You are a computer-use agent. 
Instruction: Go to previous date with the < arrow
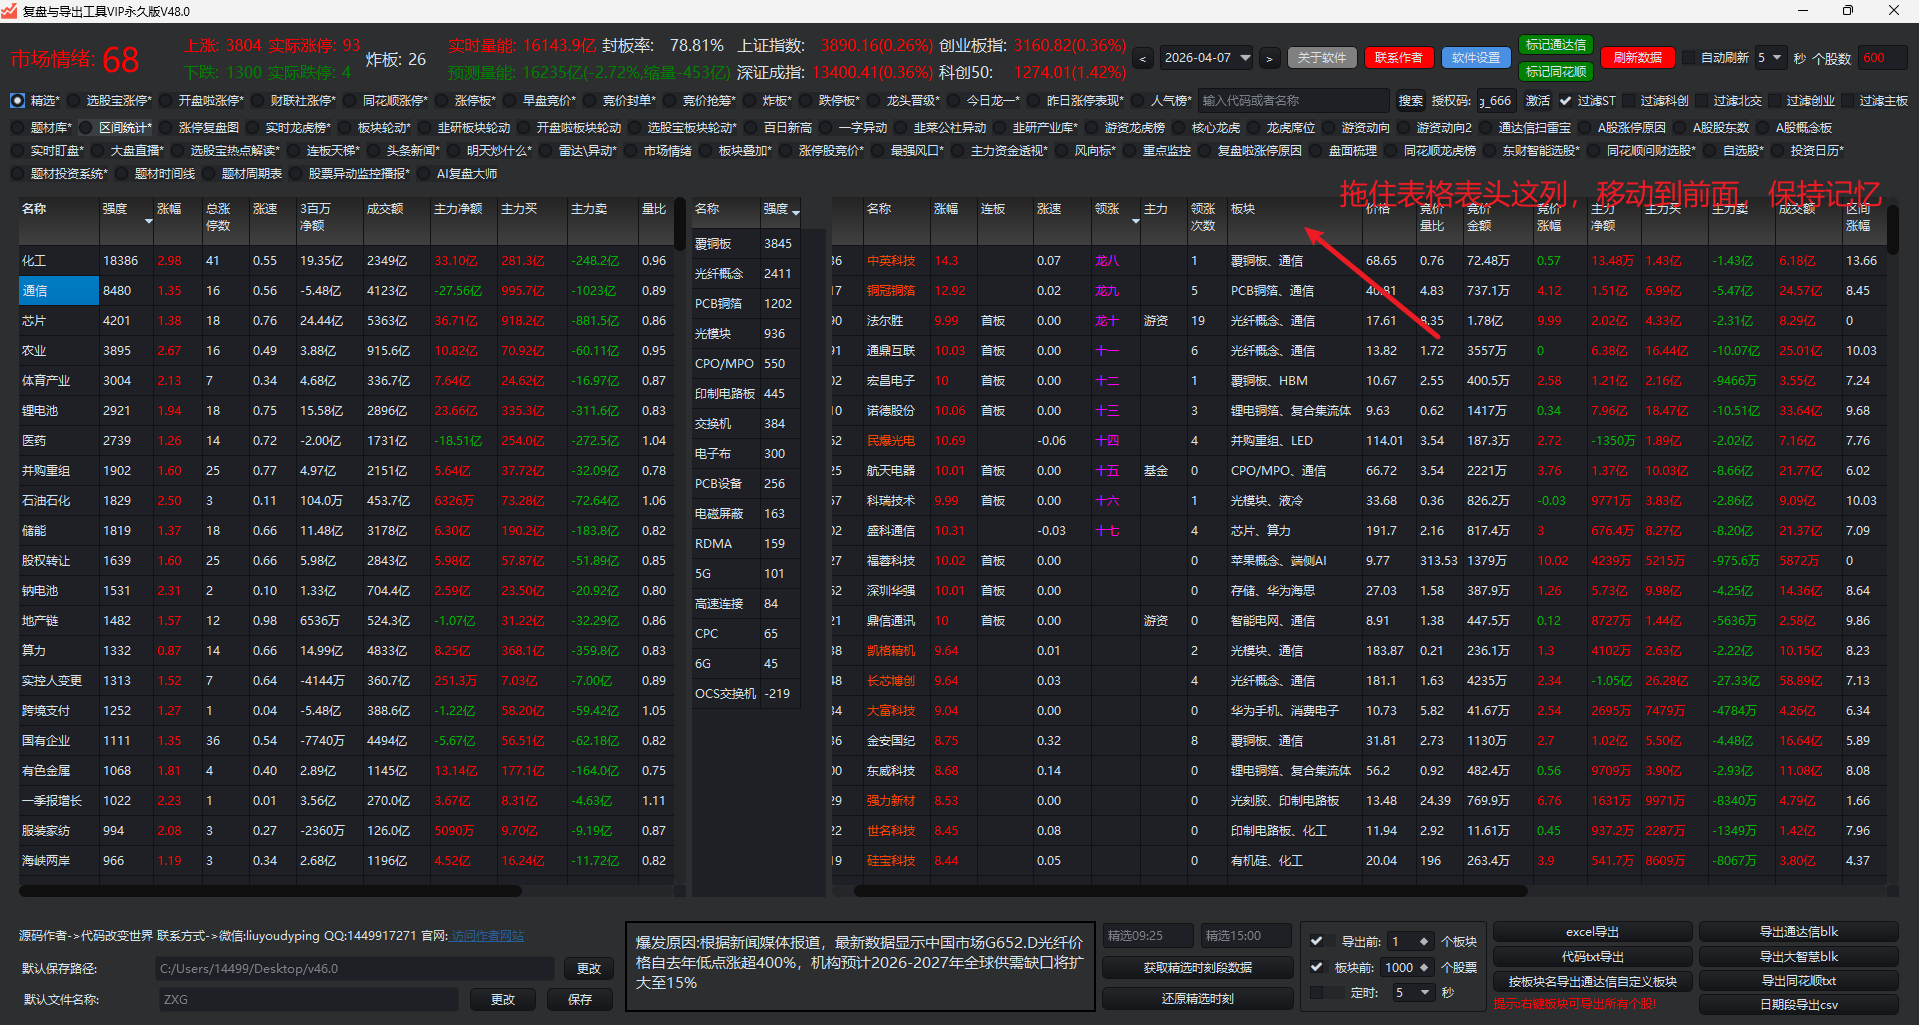click(x=1143, y=59)
